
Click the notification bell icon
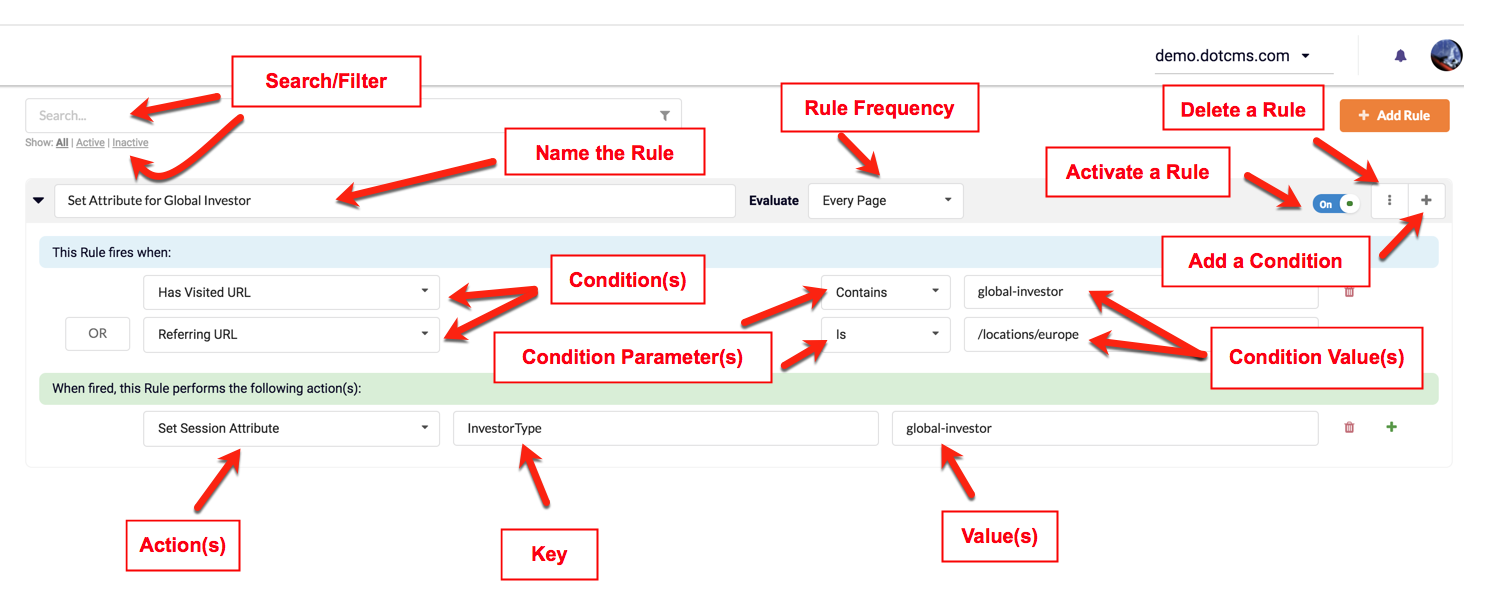coord(1400,56)
